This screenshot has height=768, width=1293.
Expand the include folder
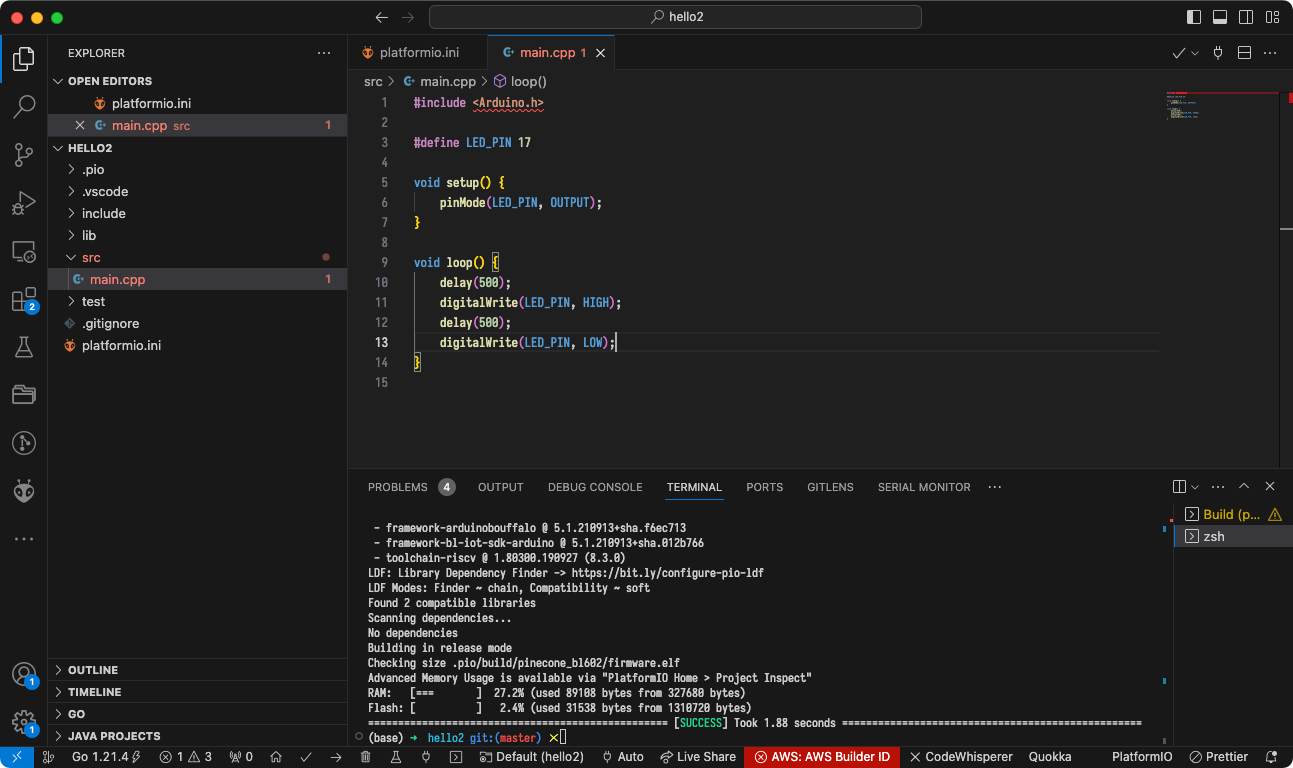pos(197,214)
